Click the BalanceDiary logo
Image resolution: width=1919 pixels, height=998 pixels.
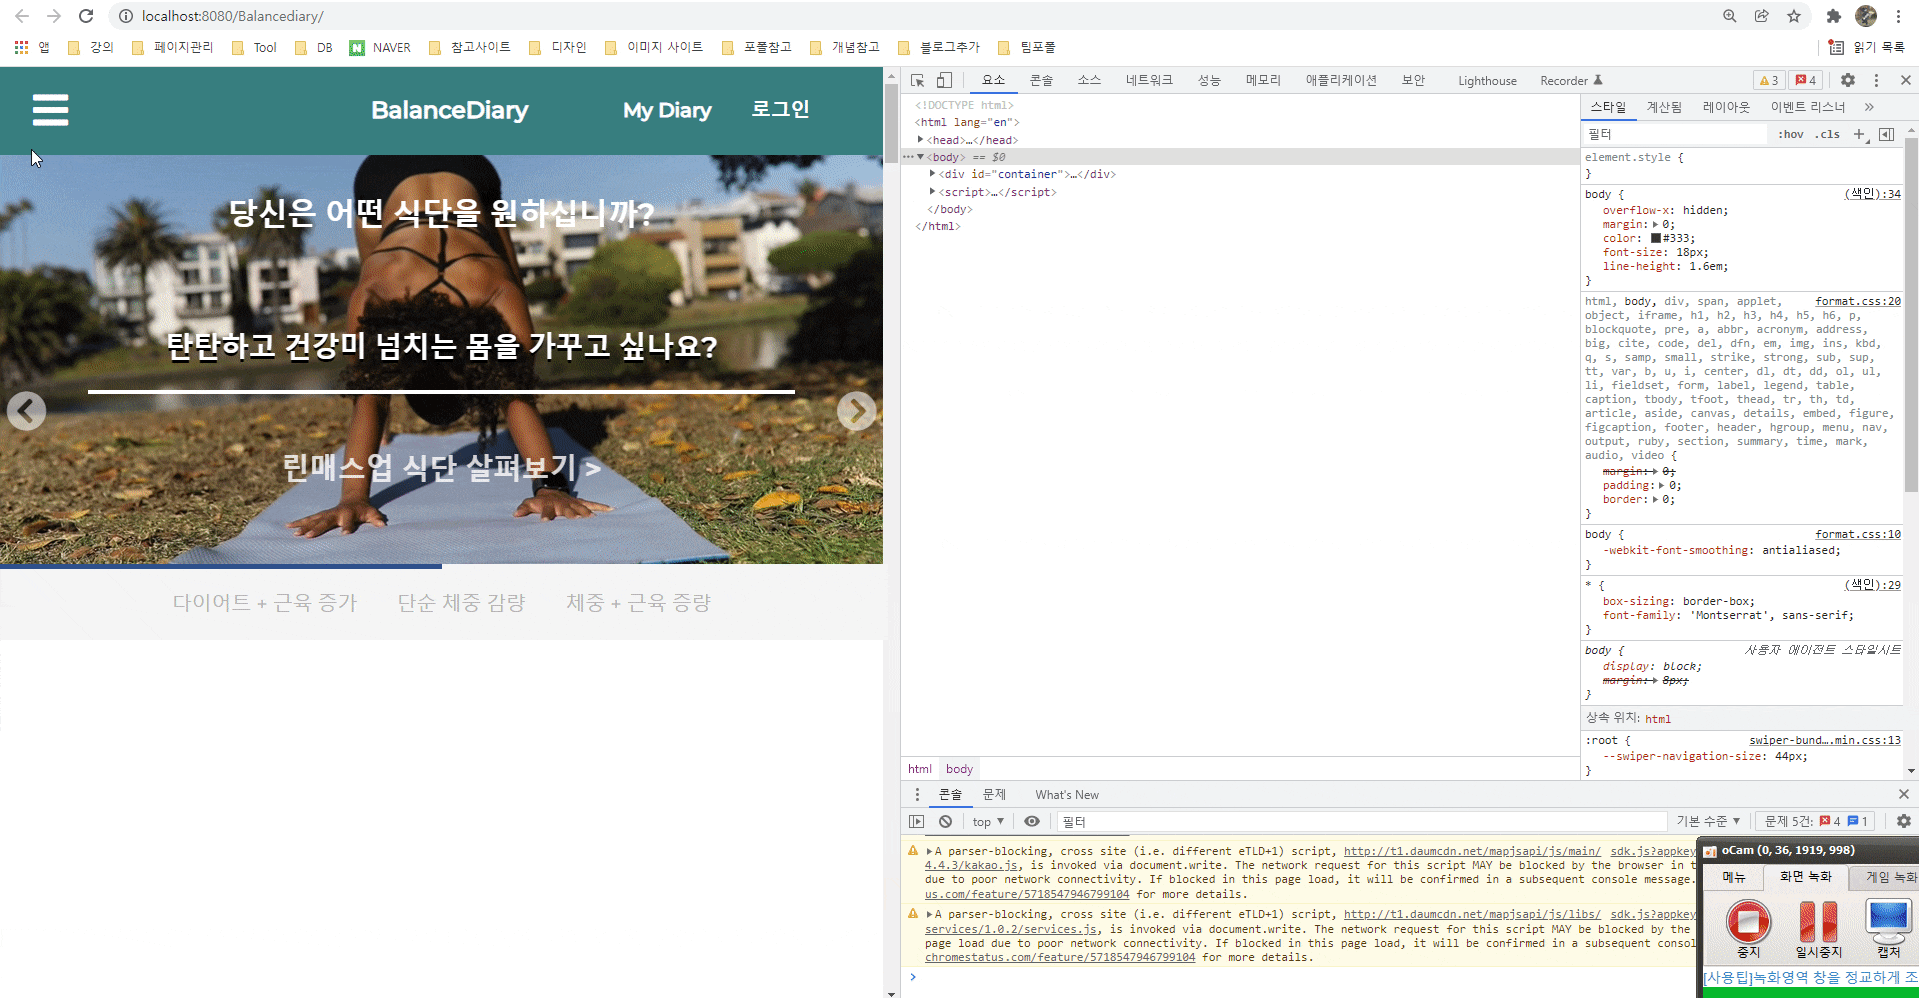[x=450, y=110]
